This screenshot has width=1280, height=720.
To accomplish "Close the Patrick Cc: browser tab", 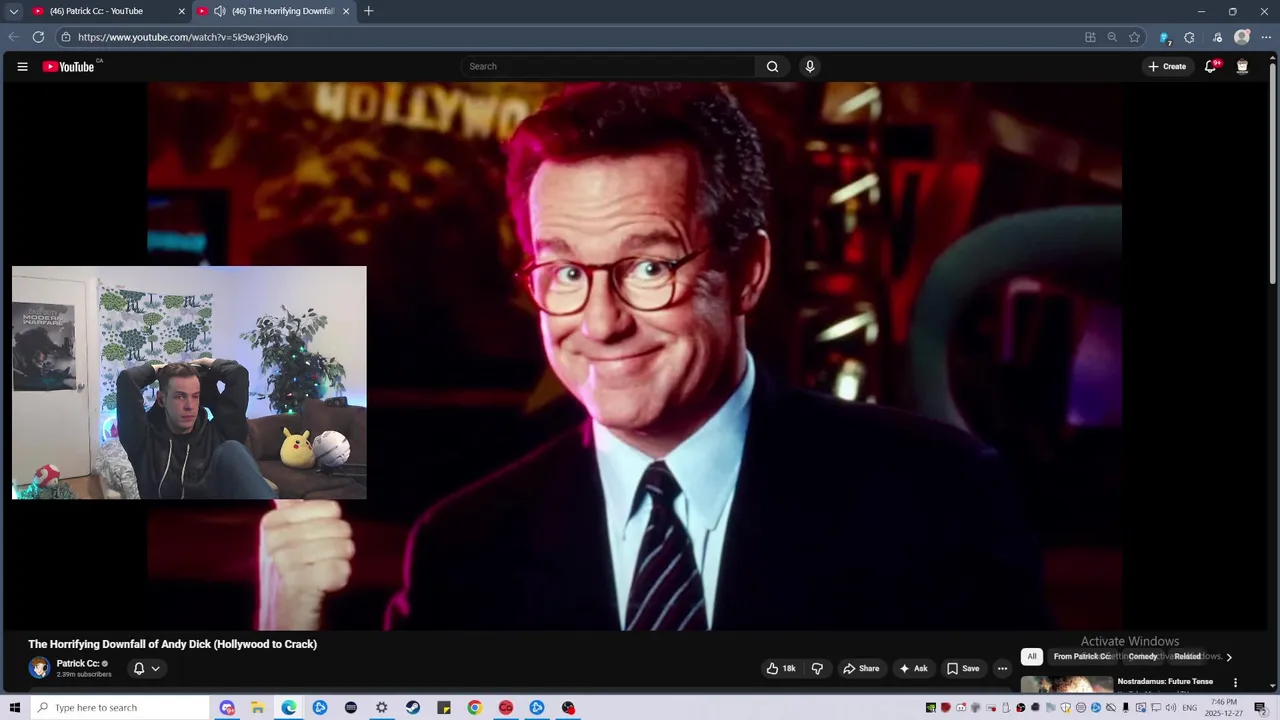I will 182,11.
